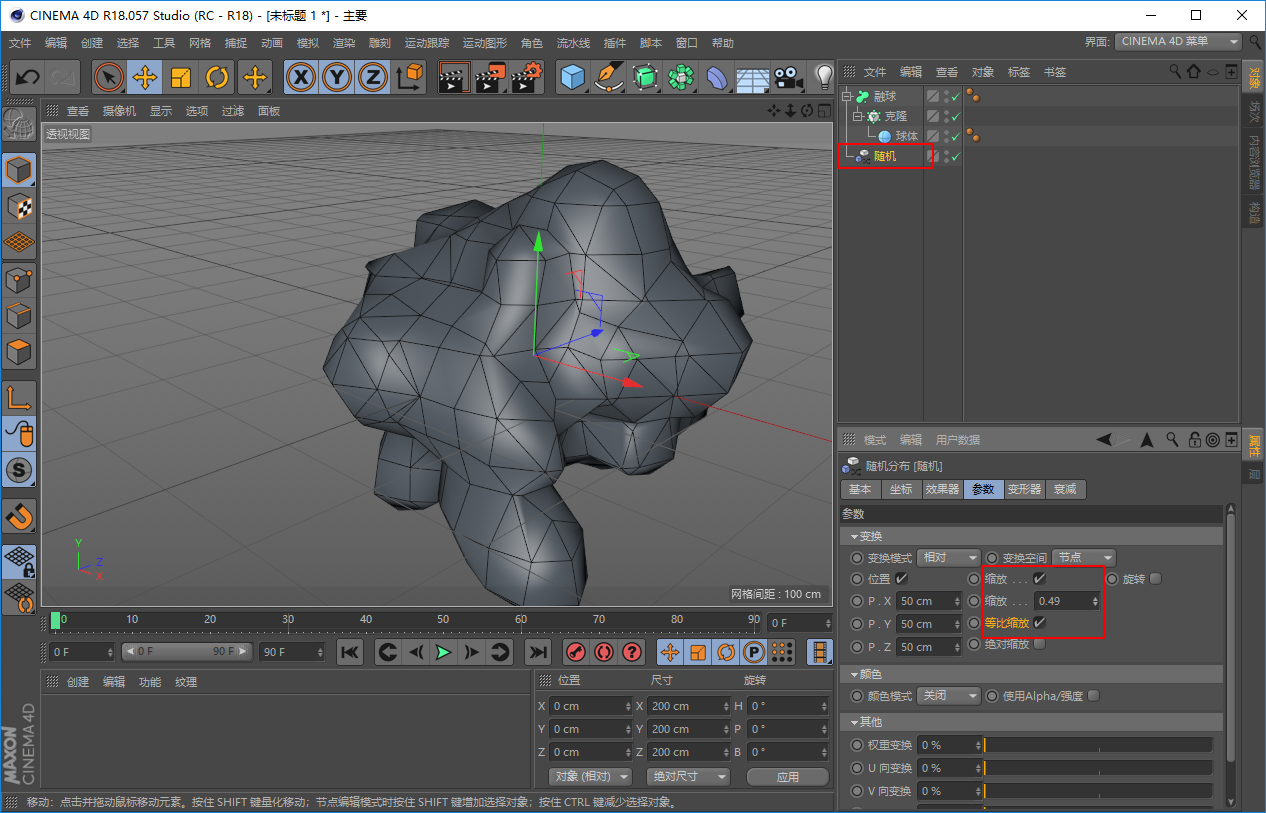
Task: Select the 克隆 object in tree
Action: 896,116
